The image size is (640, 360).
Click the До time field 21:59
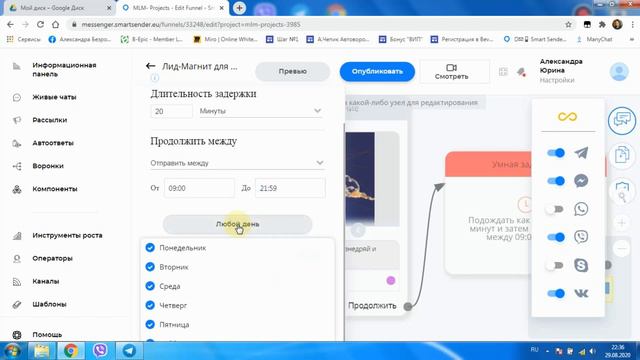tap(290, 188)
